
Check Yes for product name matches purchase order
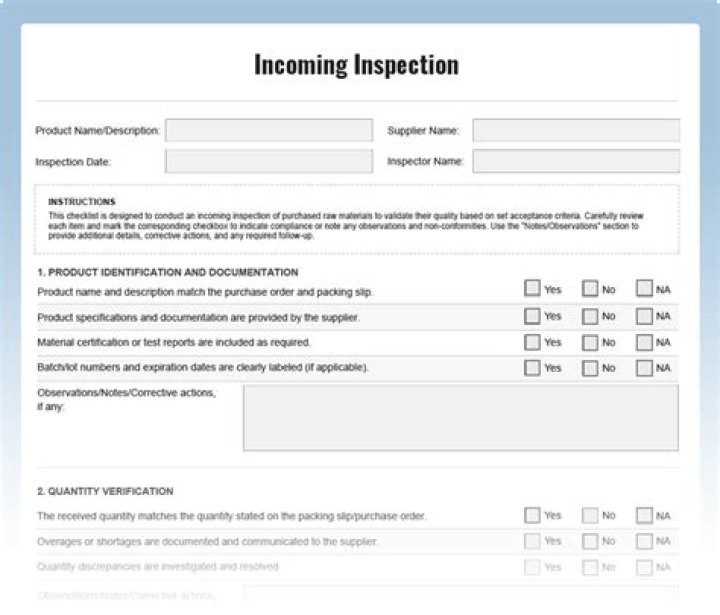point(532,289)
